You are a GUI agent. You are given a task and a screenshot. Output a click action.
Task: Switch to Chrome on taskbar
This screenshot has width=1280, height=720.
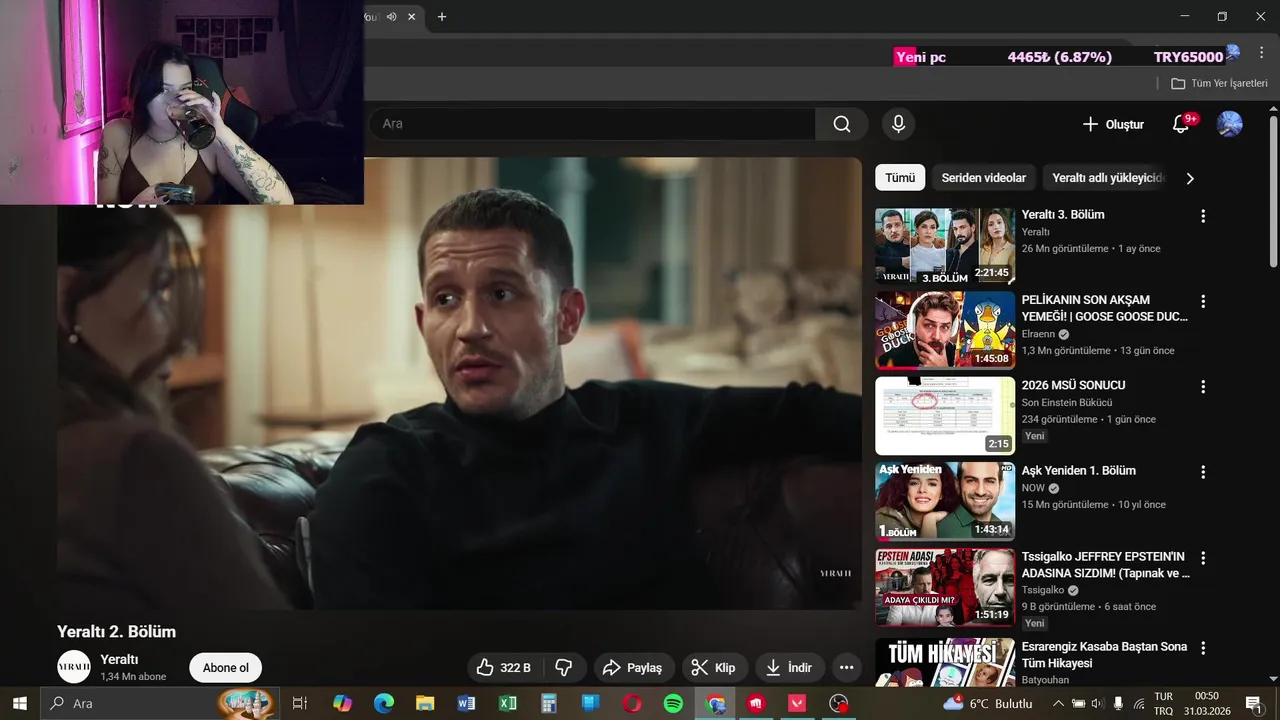pos(715,703)
